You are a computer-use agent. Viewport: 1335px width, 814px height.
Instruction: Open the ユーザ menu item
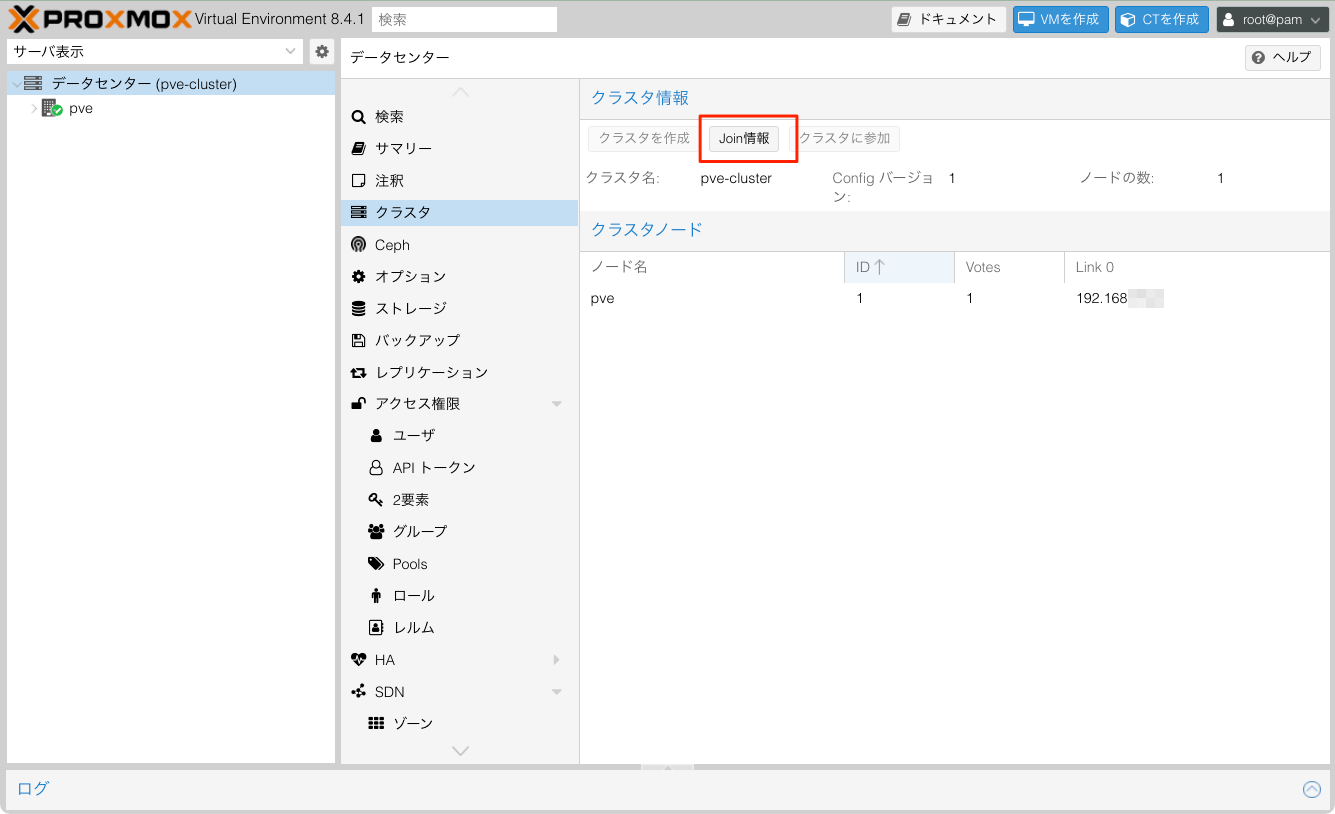click(x=459, y=436)
